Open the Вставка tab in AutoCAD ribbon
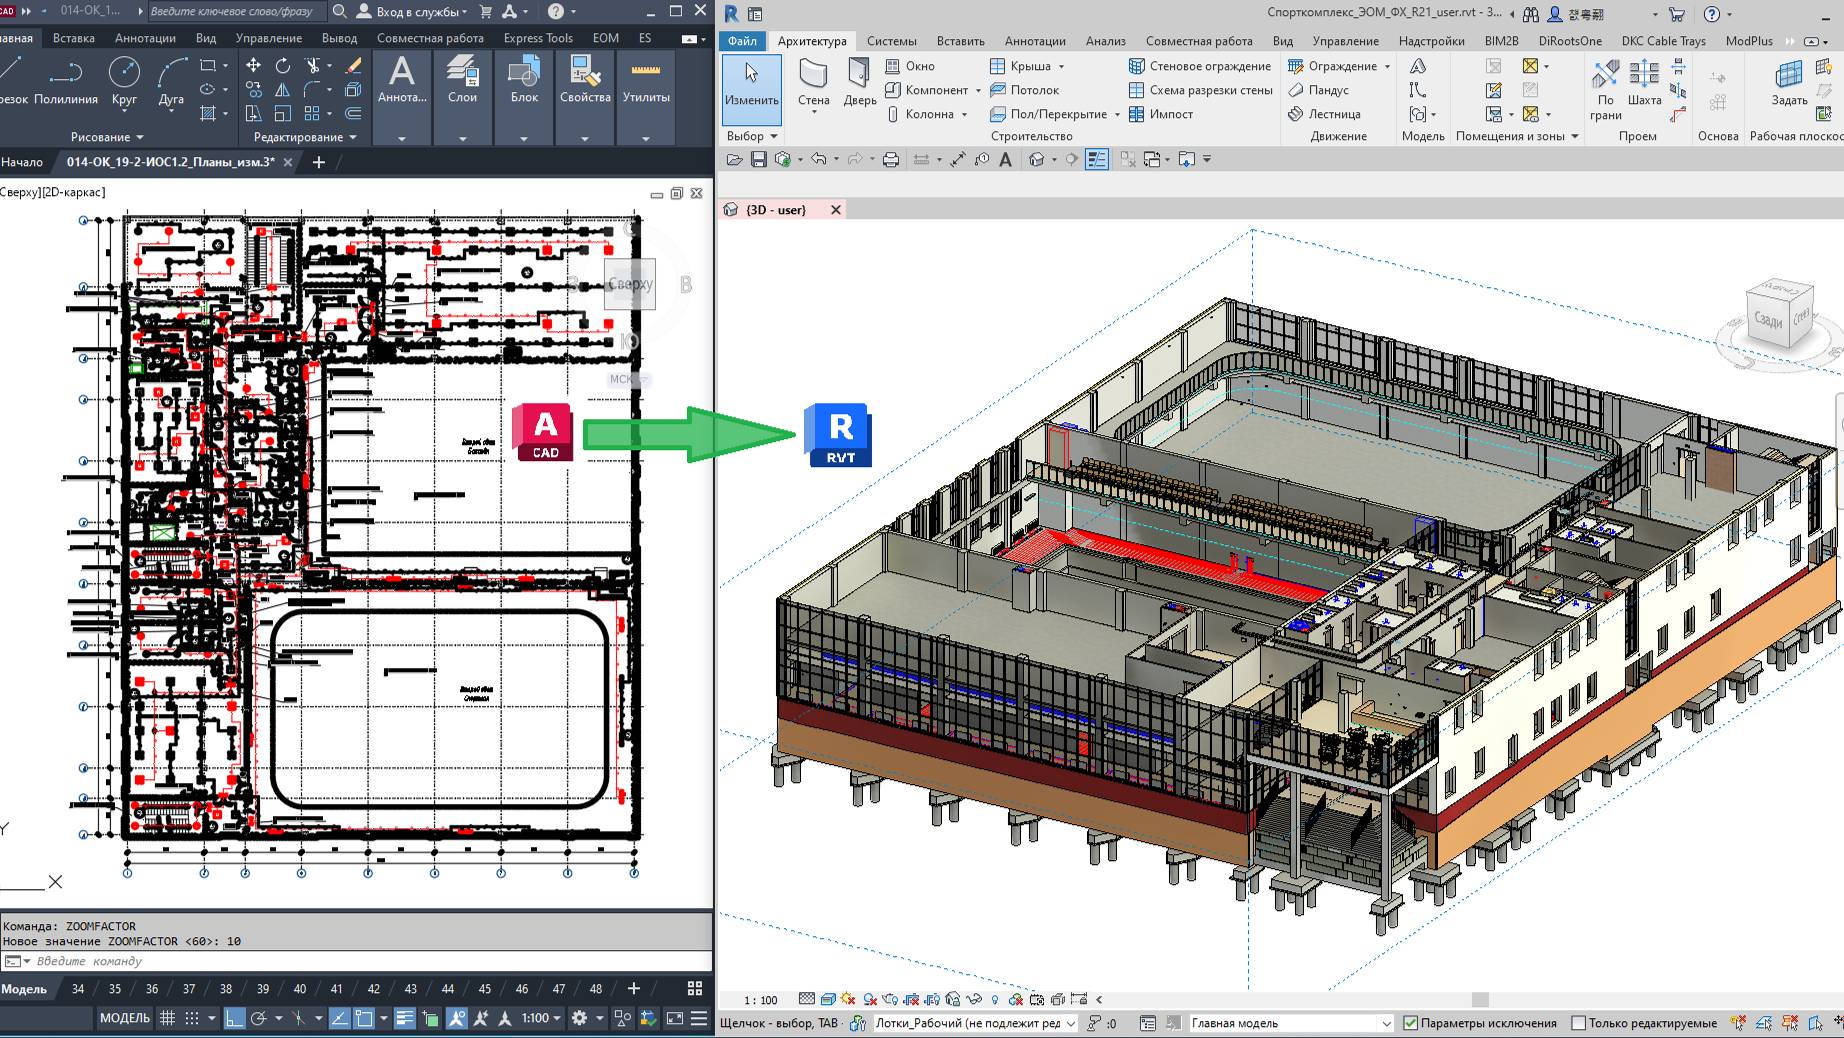This screenshot has height=1038, width=1844. tap(75, 37)
